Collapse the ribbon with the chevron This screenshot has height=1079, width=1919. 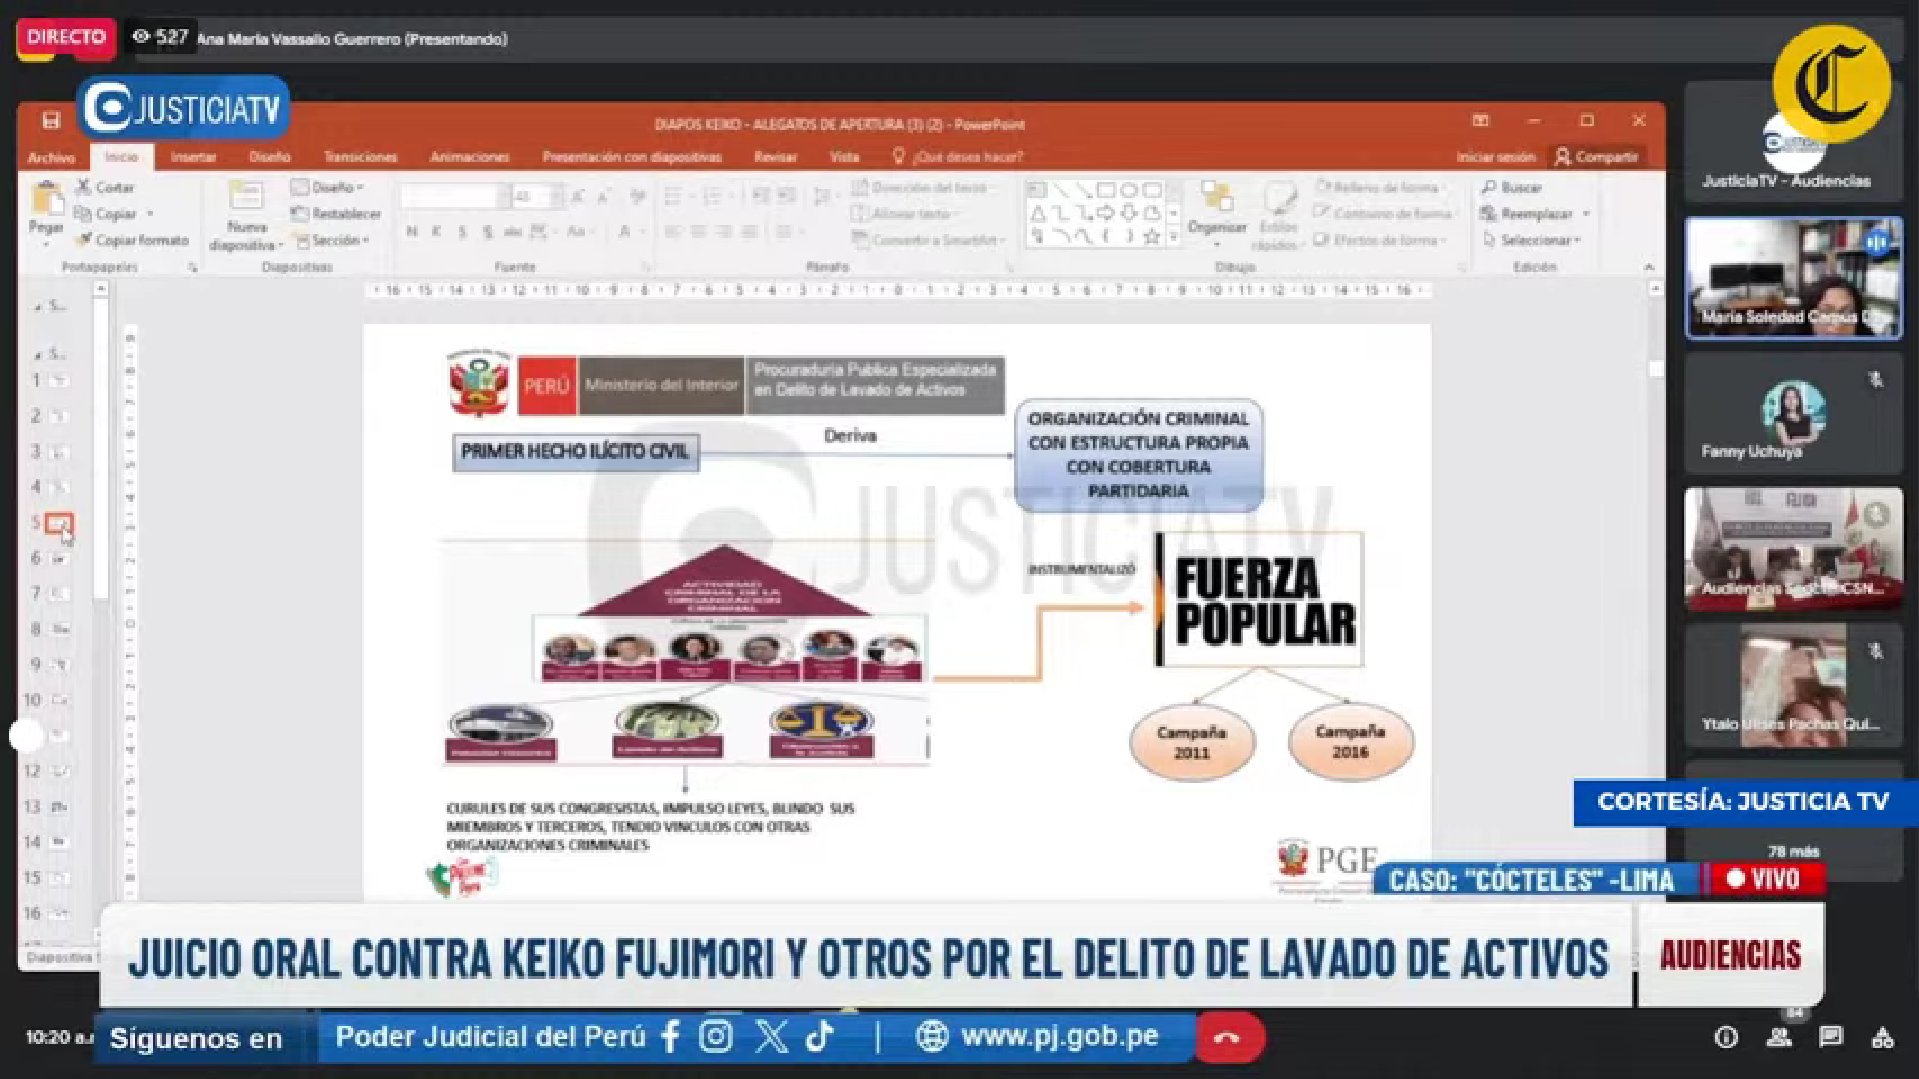point(1649,267)
